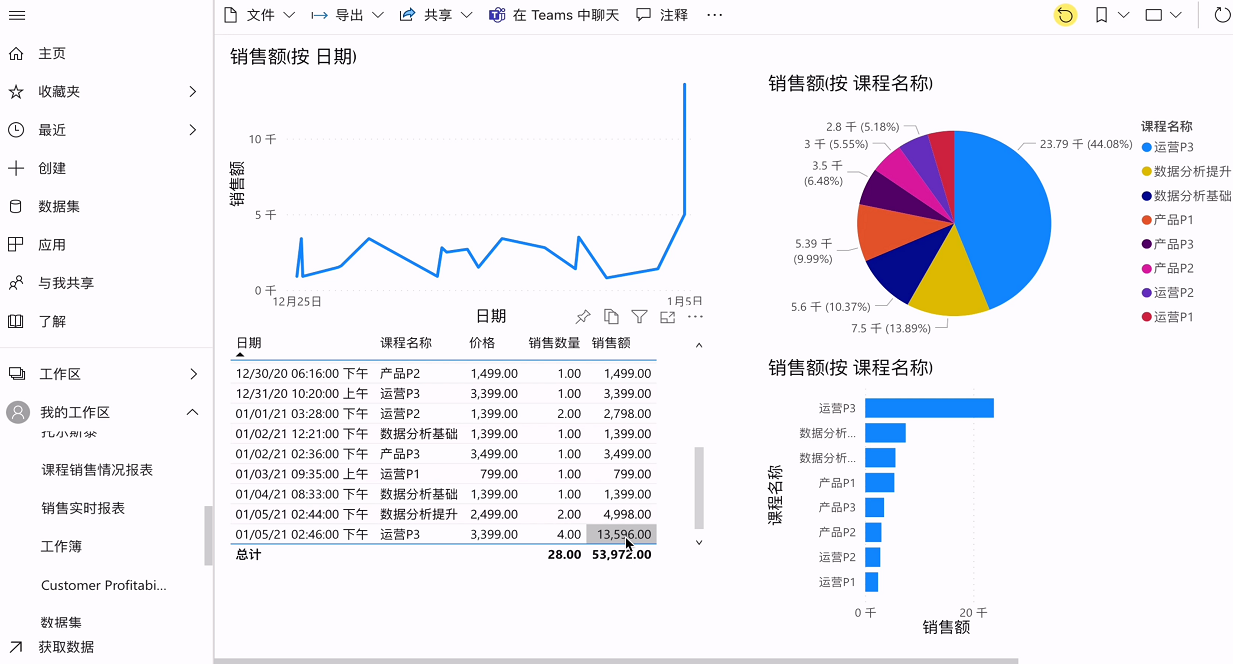The height and width of the screenshot is (664, 1233).
Task: Open the 文件 dropdown menu
Action: coord(259,15)
